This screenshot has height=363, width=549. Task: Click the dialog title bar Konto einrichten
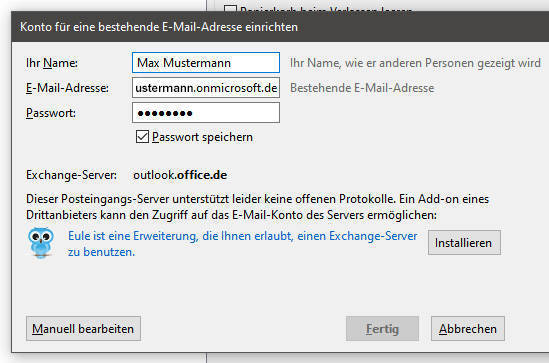[x=159, y=27]
